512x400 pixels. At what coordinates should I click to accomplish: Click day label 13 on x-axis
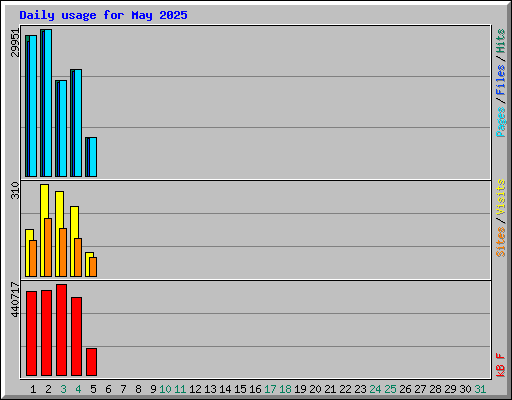point(210,389)
